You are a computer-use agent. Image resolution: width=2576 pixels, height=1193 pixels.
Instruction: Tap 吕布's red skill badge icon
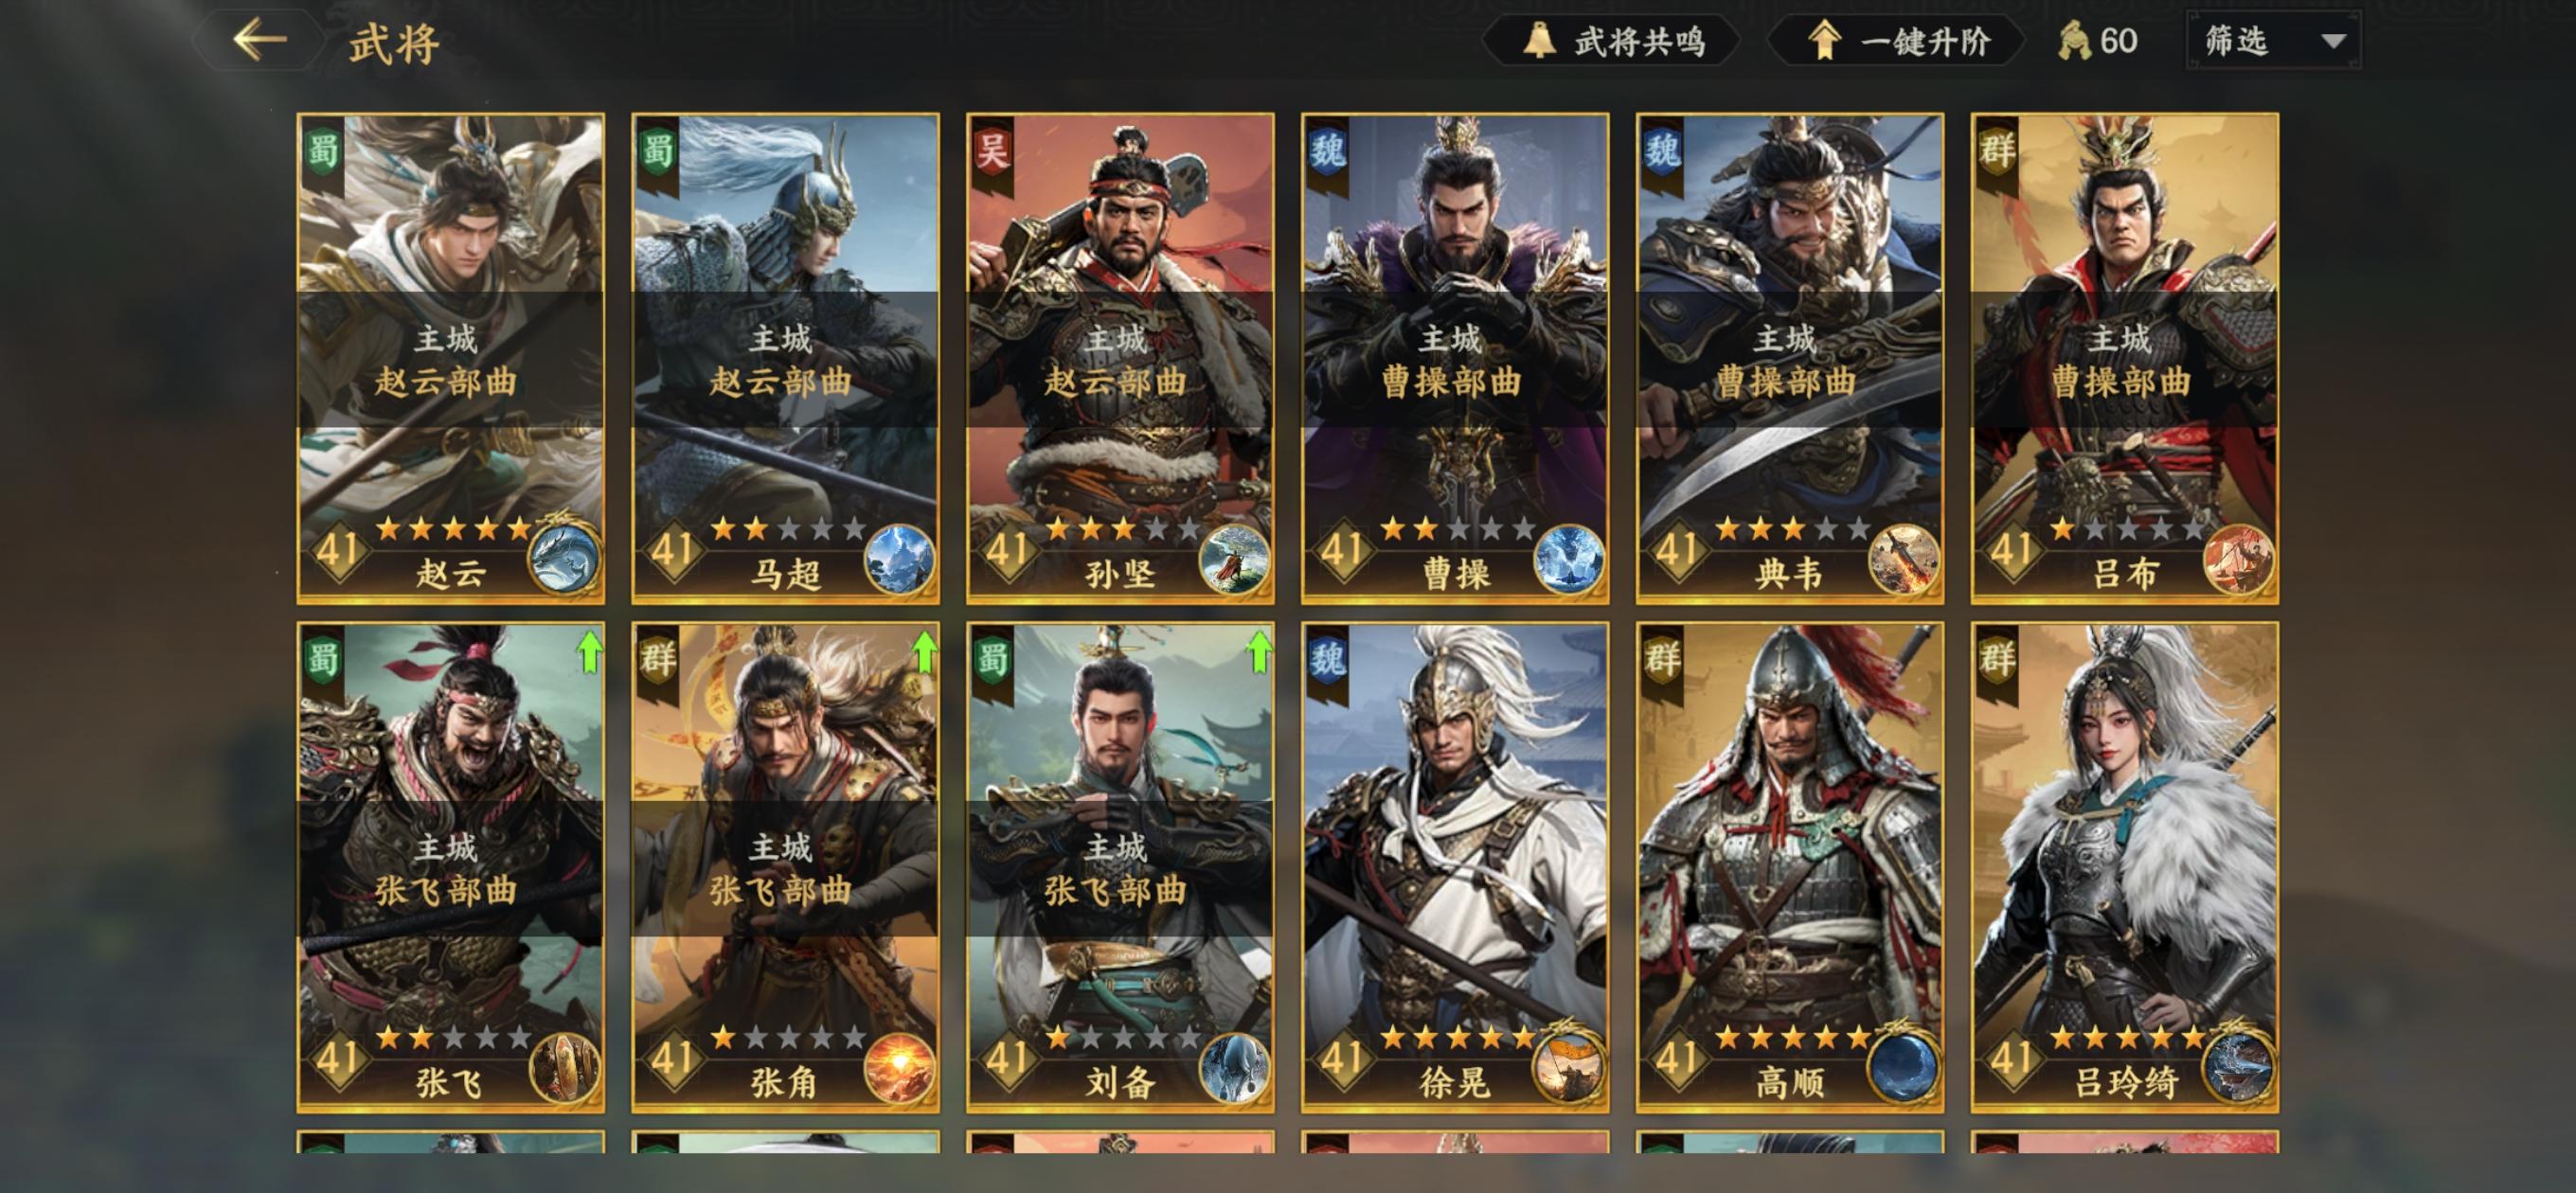[x=2238, y=559]
